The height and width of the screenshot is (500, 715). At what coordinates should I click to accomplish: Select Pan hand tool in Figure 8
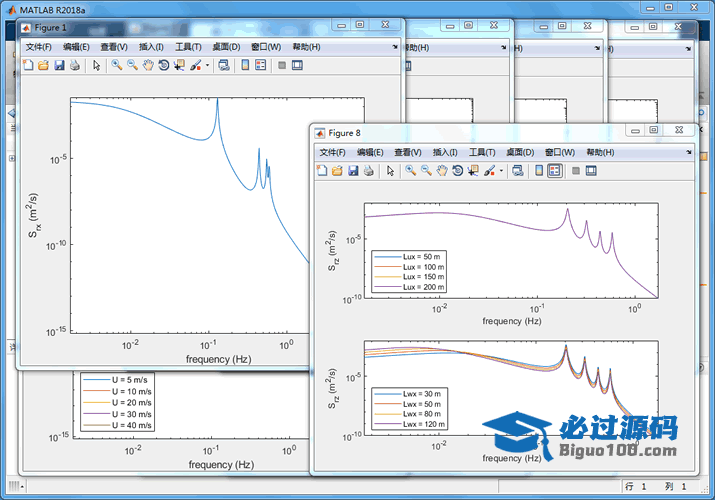(441, 170)
